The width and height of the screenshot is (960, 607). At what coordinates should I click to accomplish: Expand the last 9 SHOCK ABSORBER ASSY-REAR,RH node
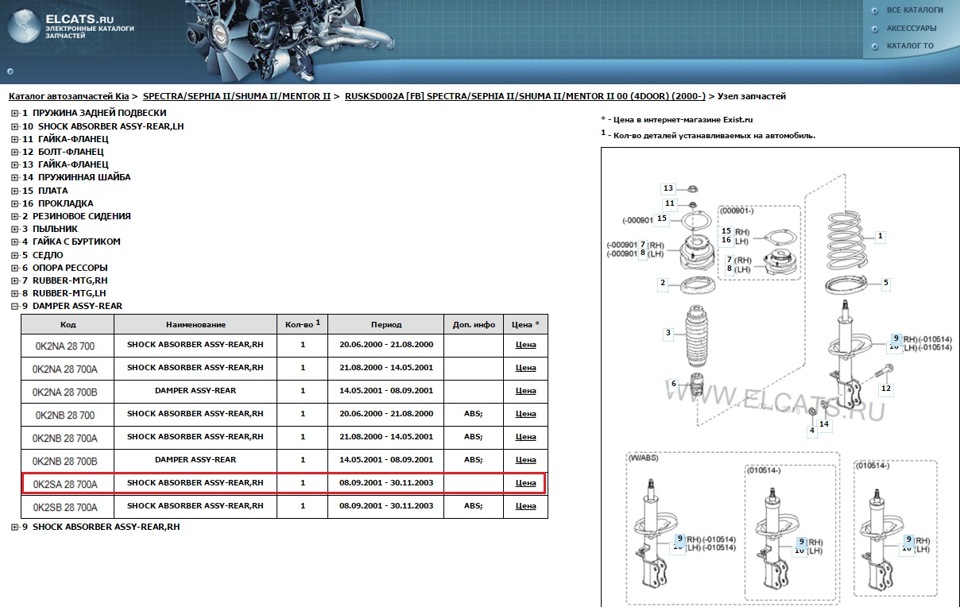(15, 527)
